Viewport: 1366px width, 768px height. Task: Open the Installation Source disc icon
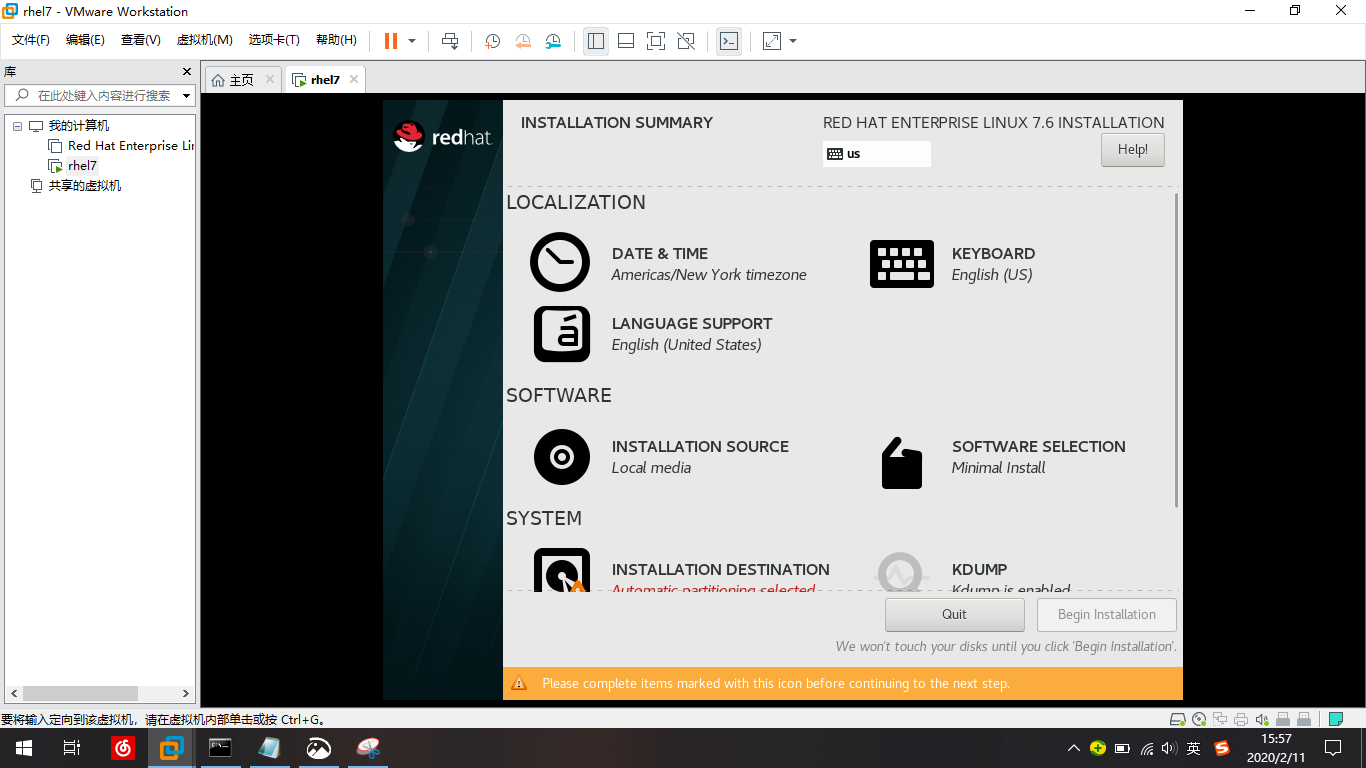pos(561,457)
